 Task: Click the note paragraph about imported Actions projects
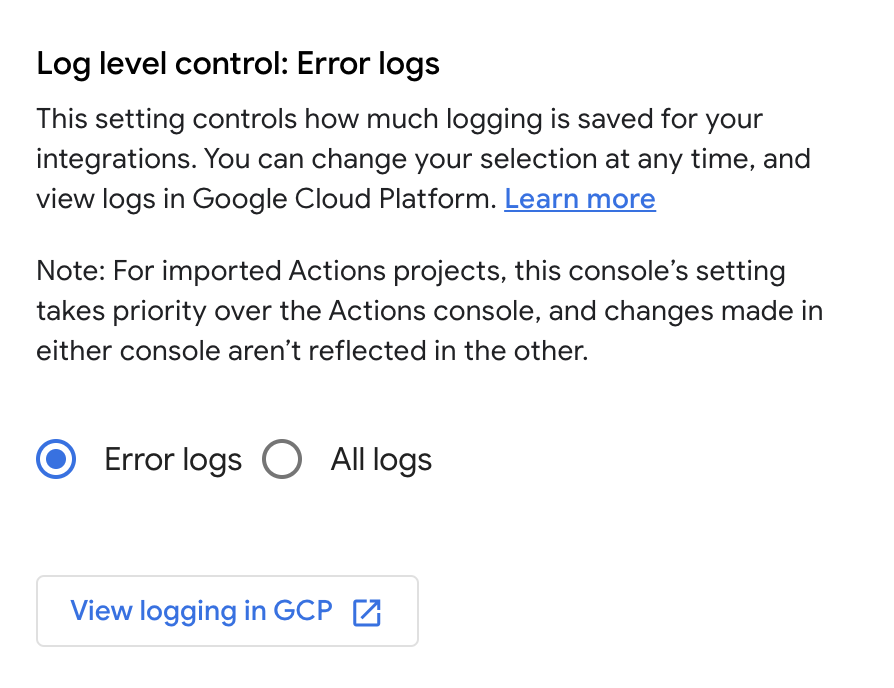[x=428, y=310]
